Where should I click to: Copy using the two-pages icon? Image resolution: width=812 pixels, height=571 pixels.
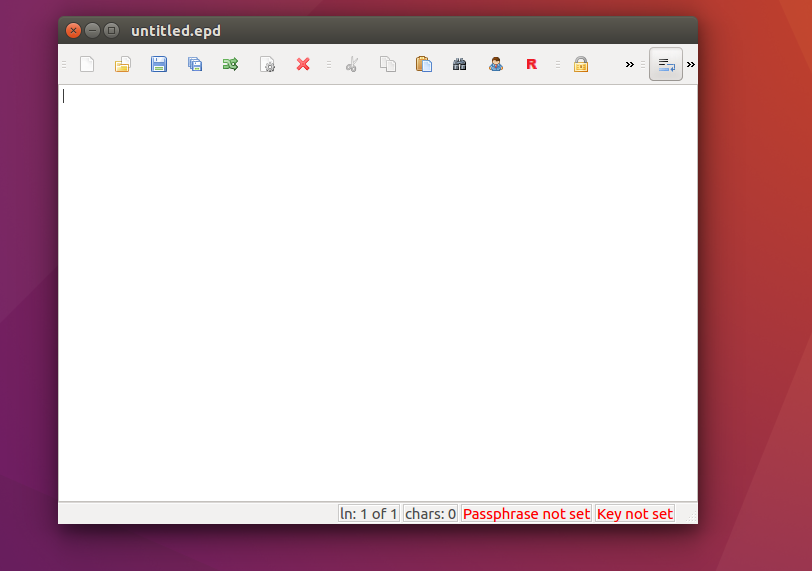click(388, 64)
